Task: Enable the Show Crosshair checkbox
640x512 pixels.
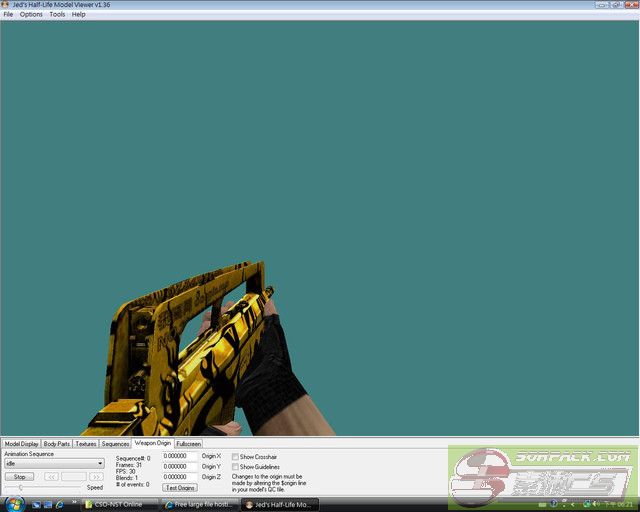Action: [235, 456]
